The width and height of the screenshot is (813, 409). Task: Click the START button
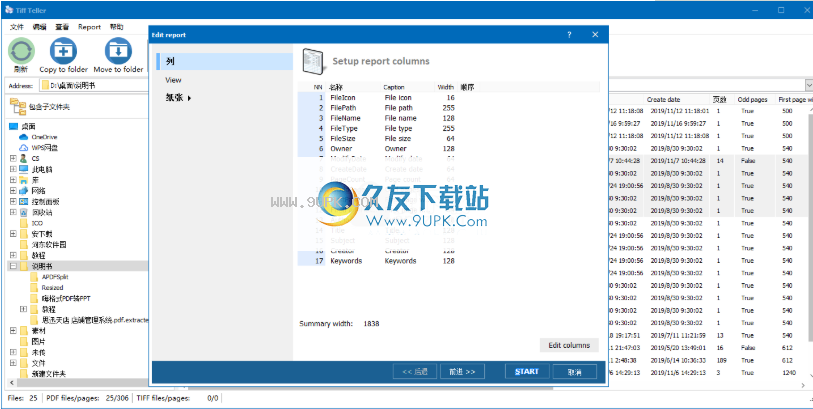tap(527, 371)
